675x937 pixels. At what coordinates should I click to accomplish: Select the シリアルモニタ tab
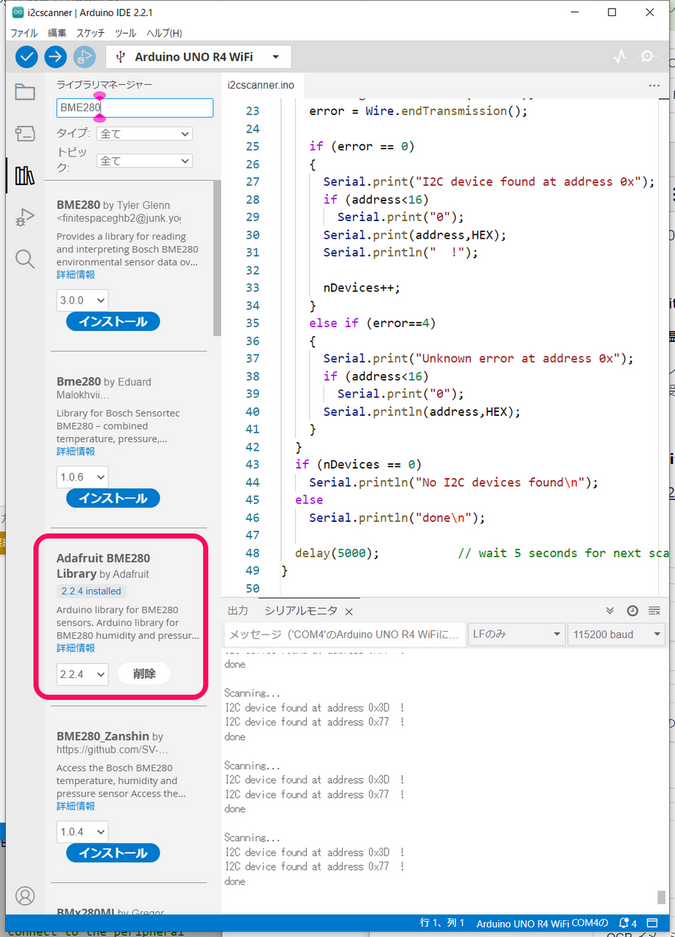tap(301, 611)
